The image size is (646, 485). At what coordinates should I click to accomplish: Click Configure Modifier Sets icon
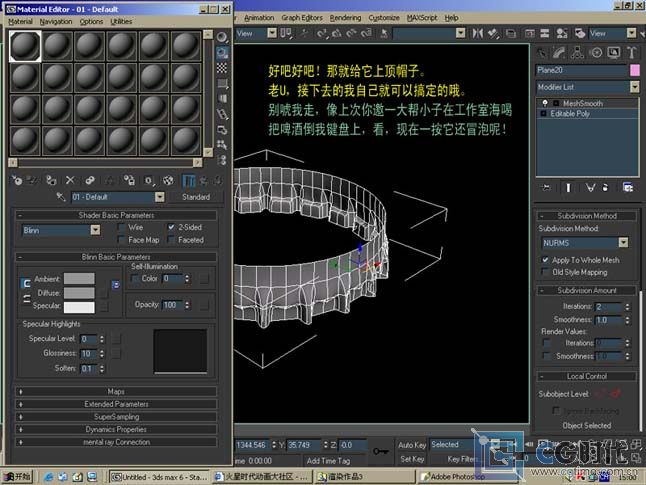628,188
